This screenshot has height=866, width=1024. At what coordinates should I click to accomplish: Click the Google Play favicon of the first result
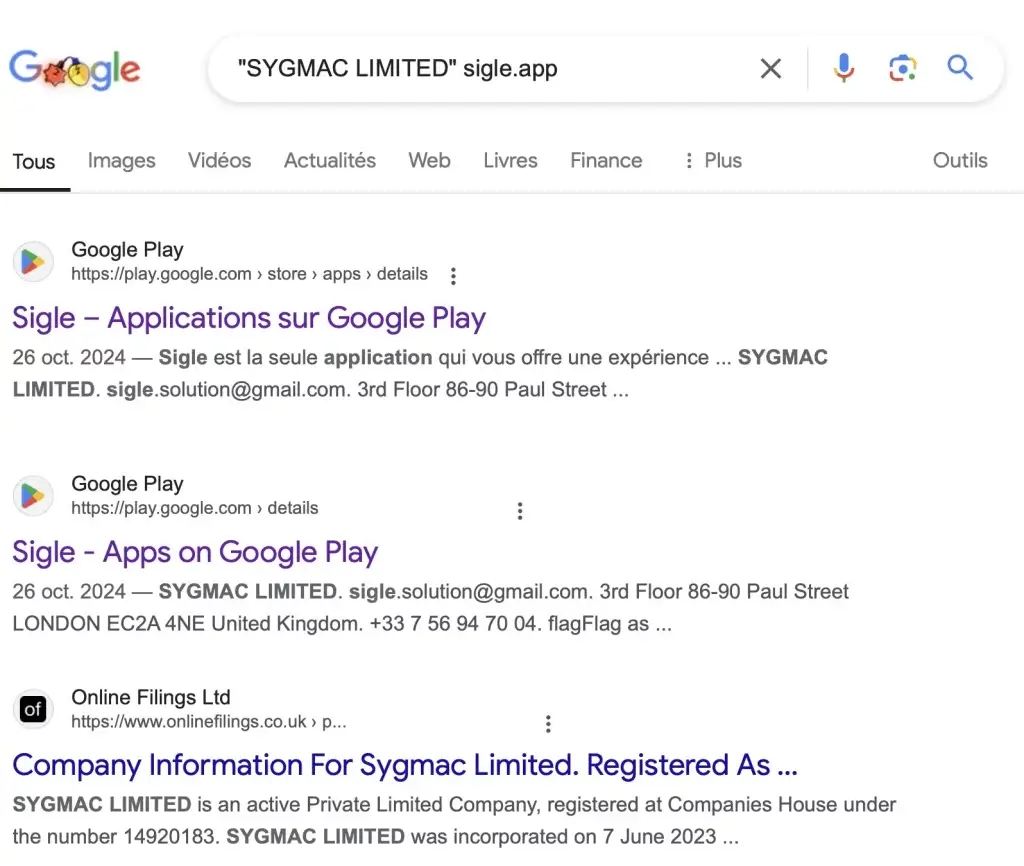pyautogui.click(x=33, y=262)
